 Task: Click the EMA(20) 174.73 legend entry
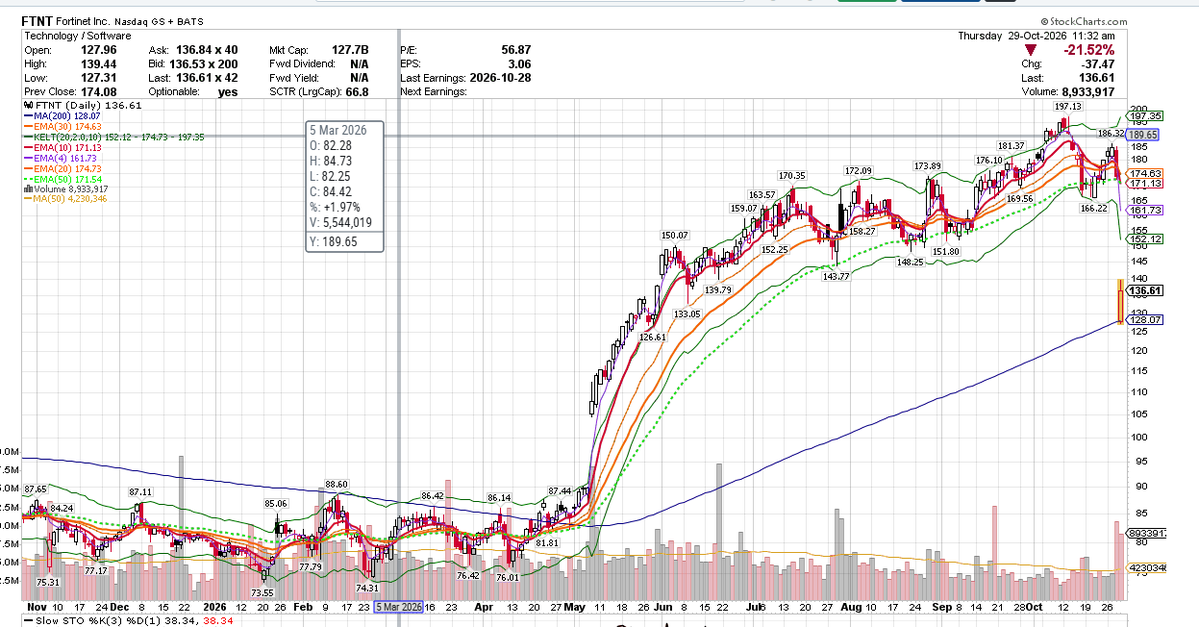pos(63,168)
